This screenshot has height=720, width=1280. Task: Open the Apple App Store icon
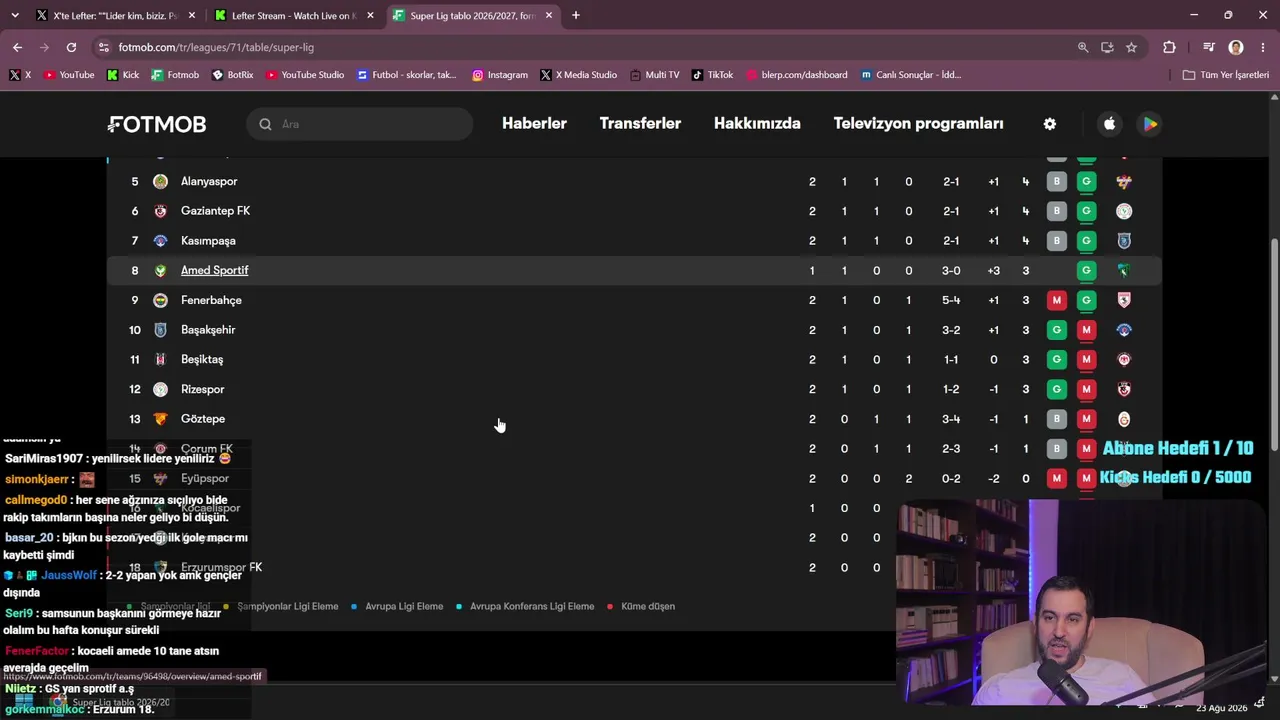click(x=1109, y=124)
